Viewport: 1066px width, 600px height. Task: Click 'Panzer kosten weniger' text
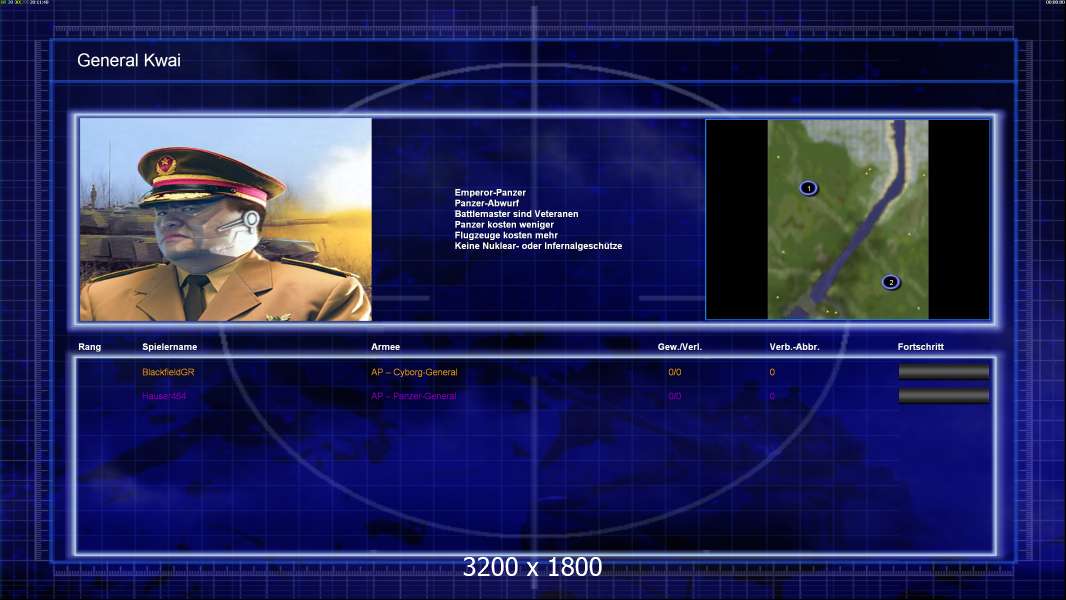504,225
